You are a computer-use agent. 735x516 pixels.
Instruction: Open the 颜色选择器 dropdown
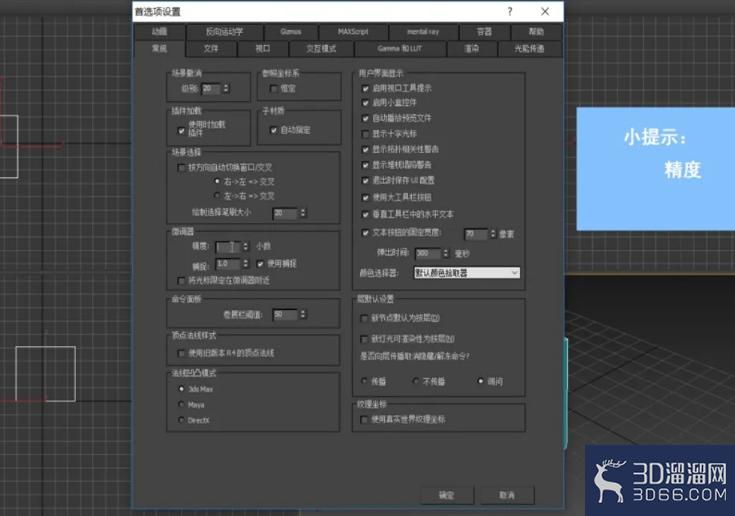[x=467, y=273]
